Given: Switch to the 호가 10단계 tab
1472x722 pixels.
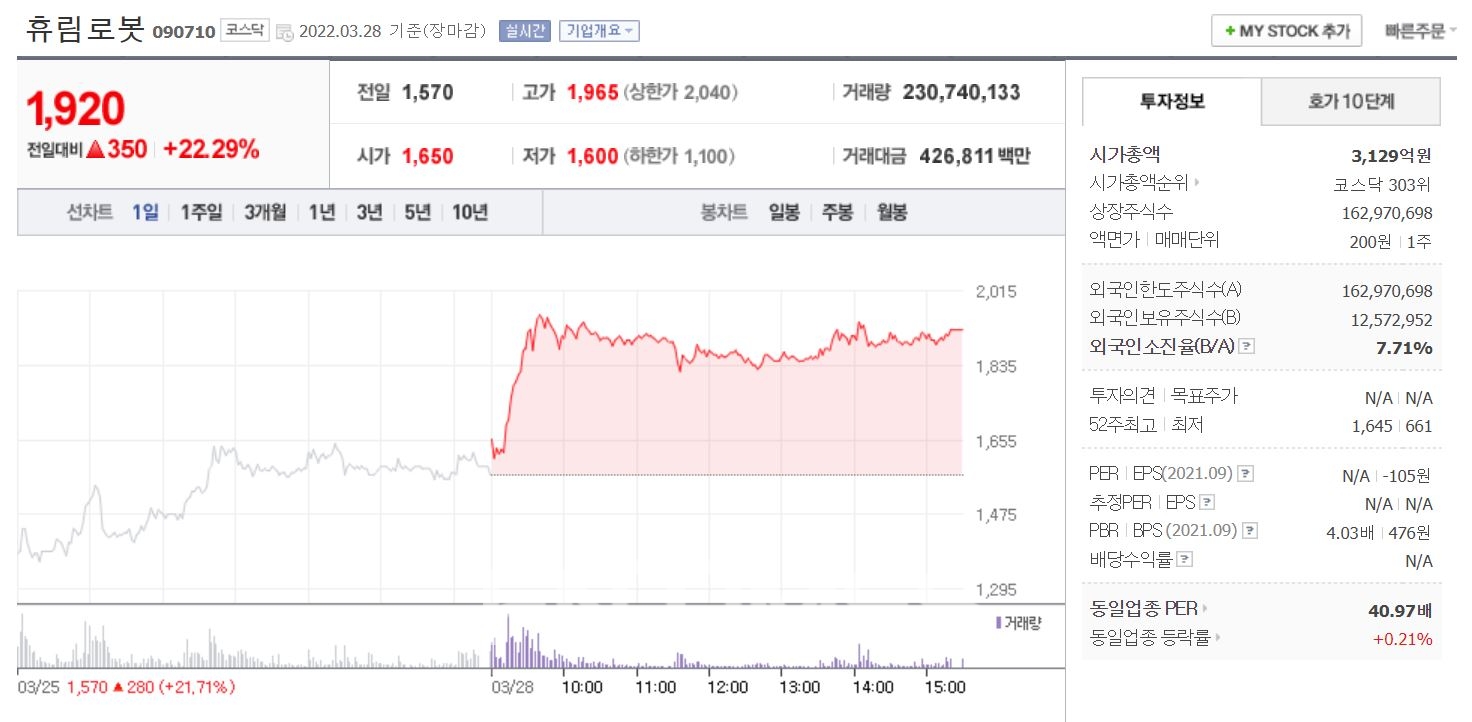Looking at the screenshot, I should pyautogui.click(x=1350, y=102).
